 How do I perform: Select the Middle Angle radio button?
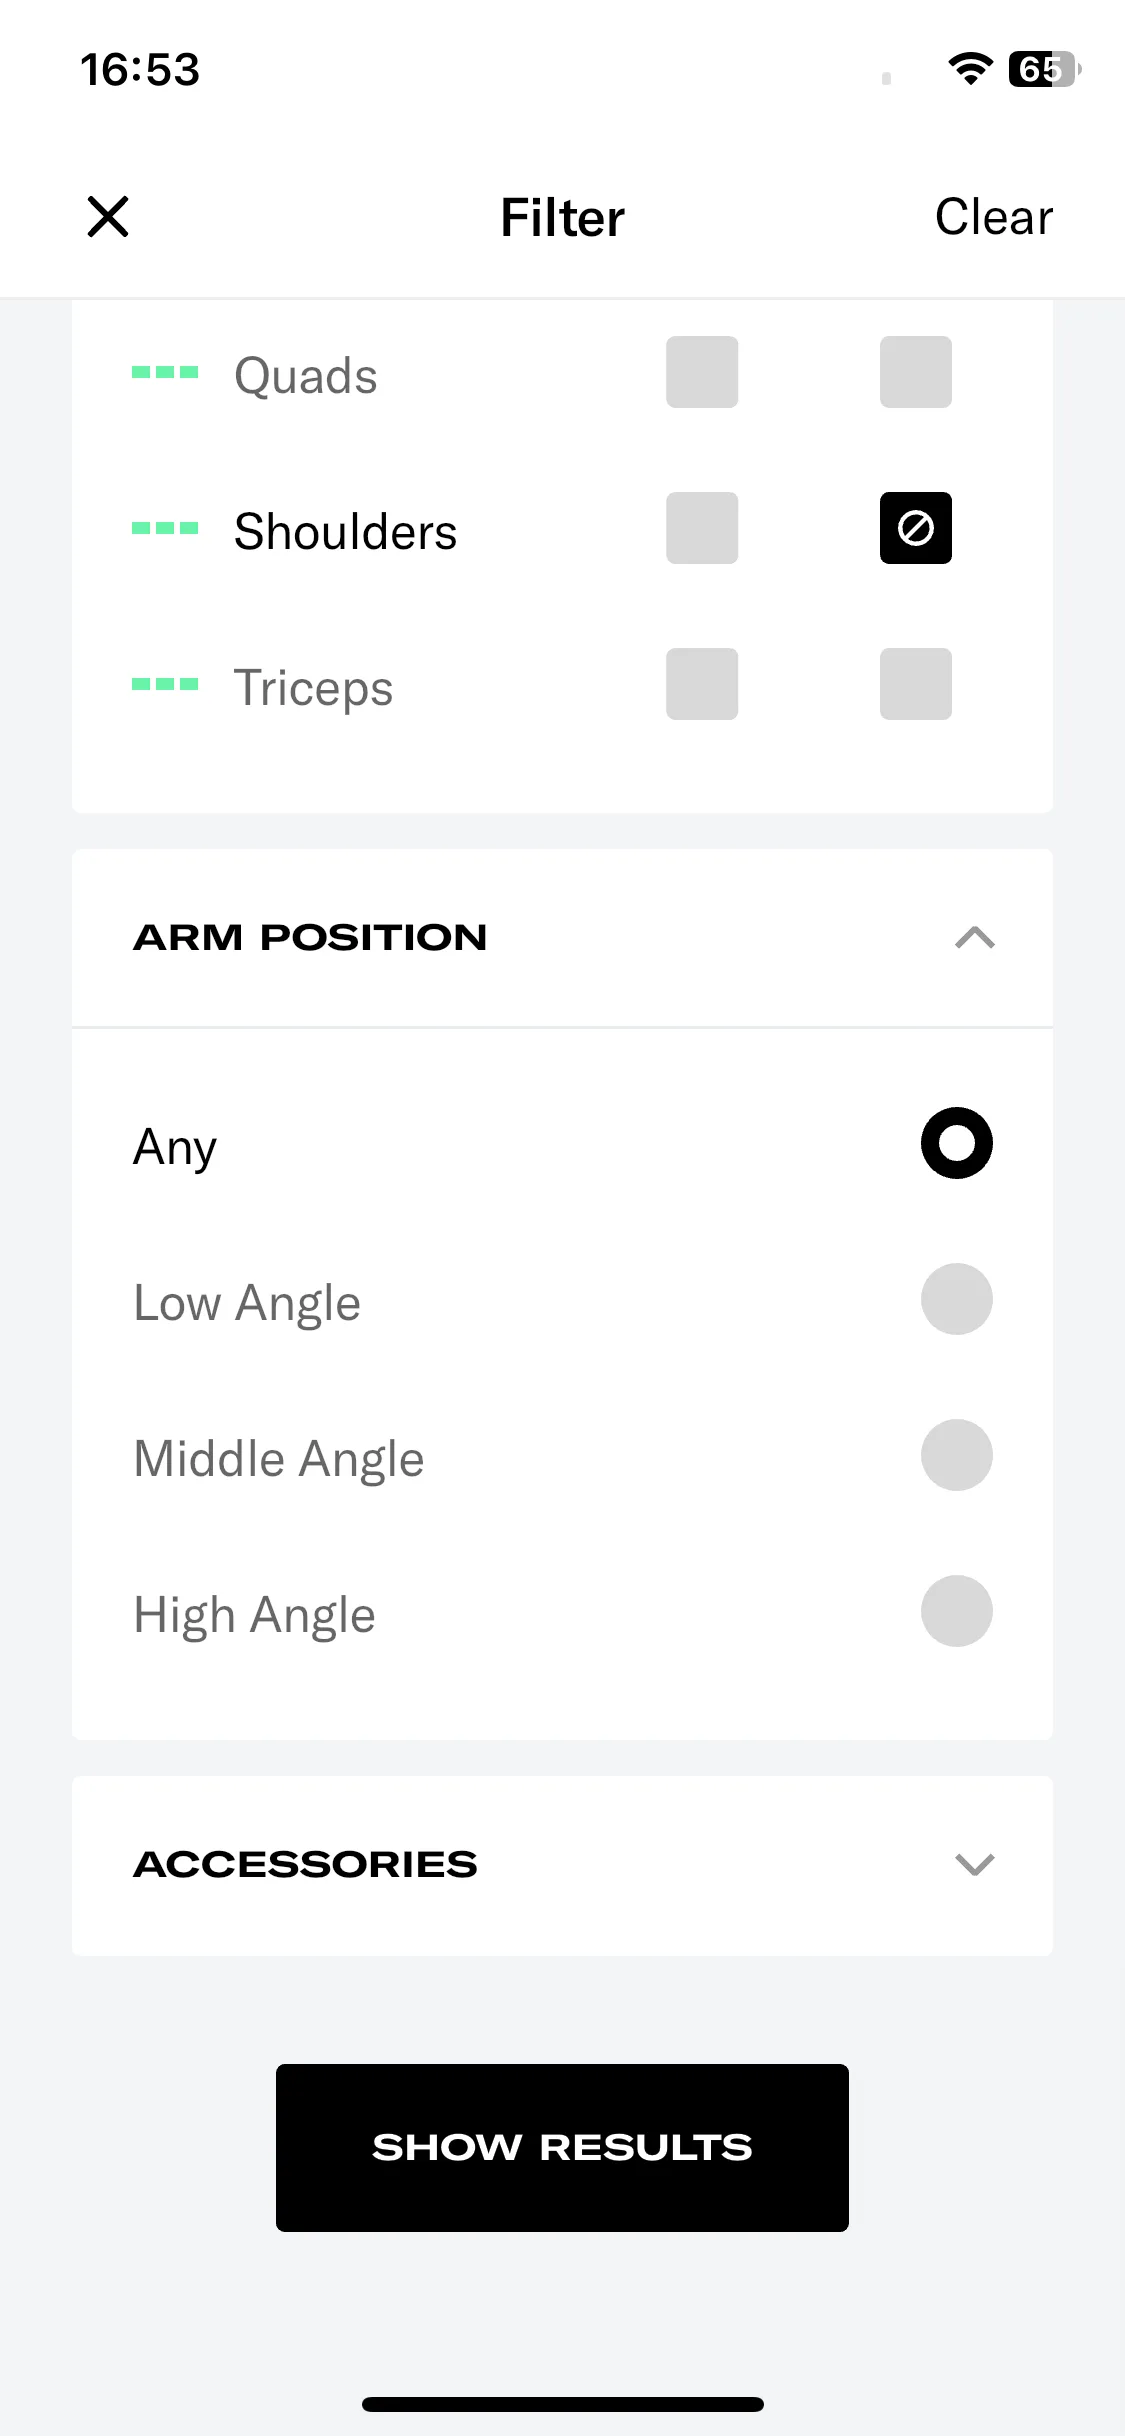pos(957,1455)
